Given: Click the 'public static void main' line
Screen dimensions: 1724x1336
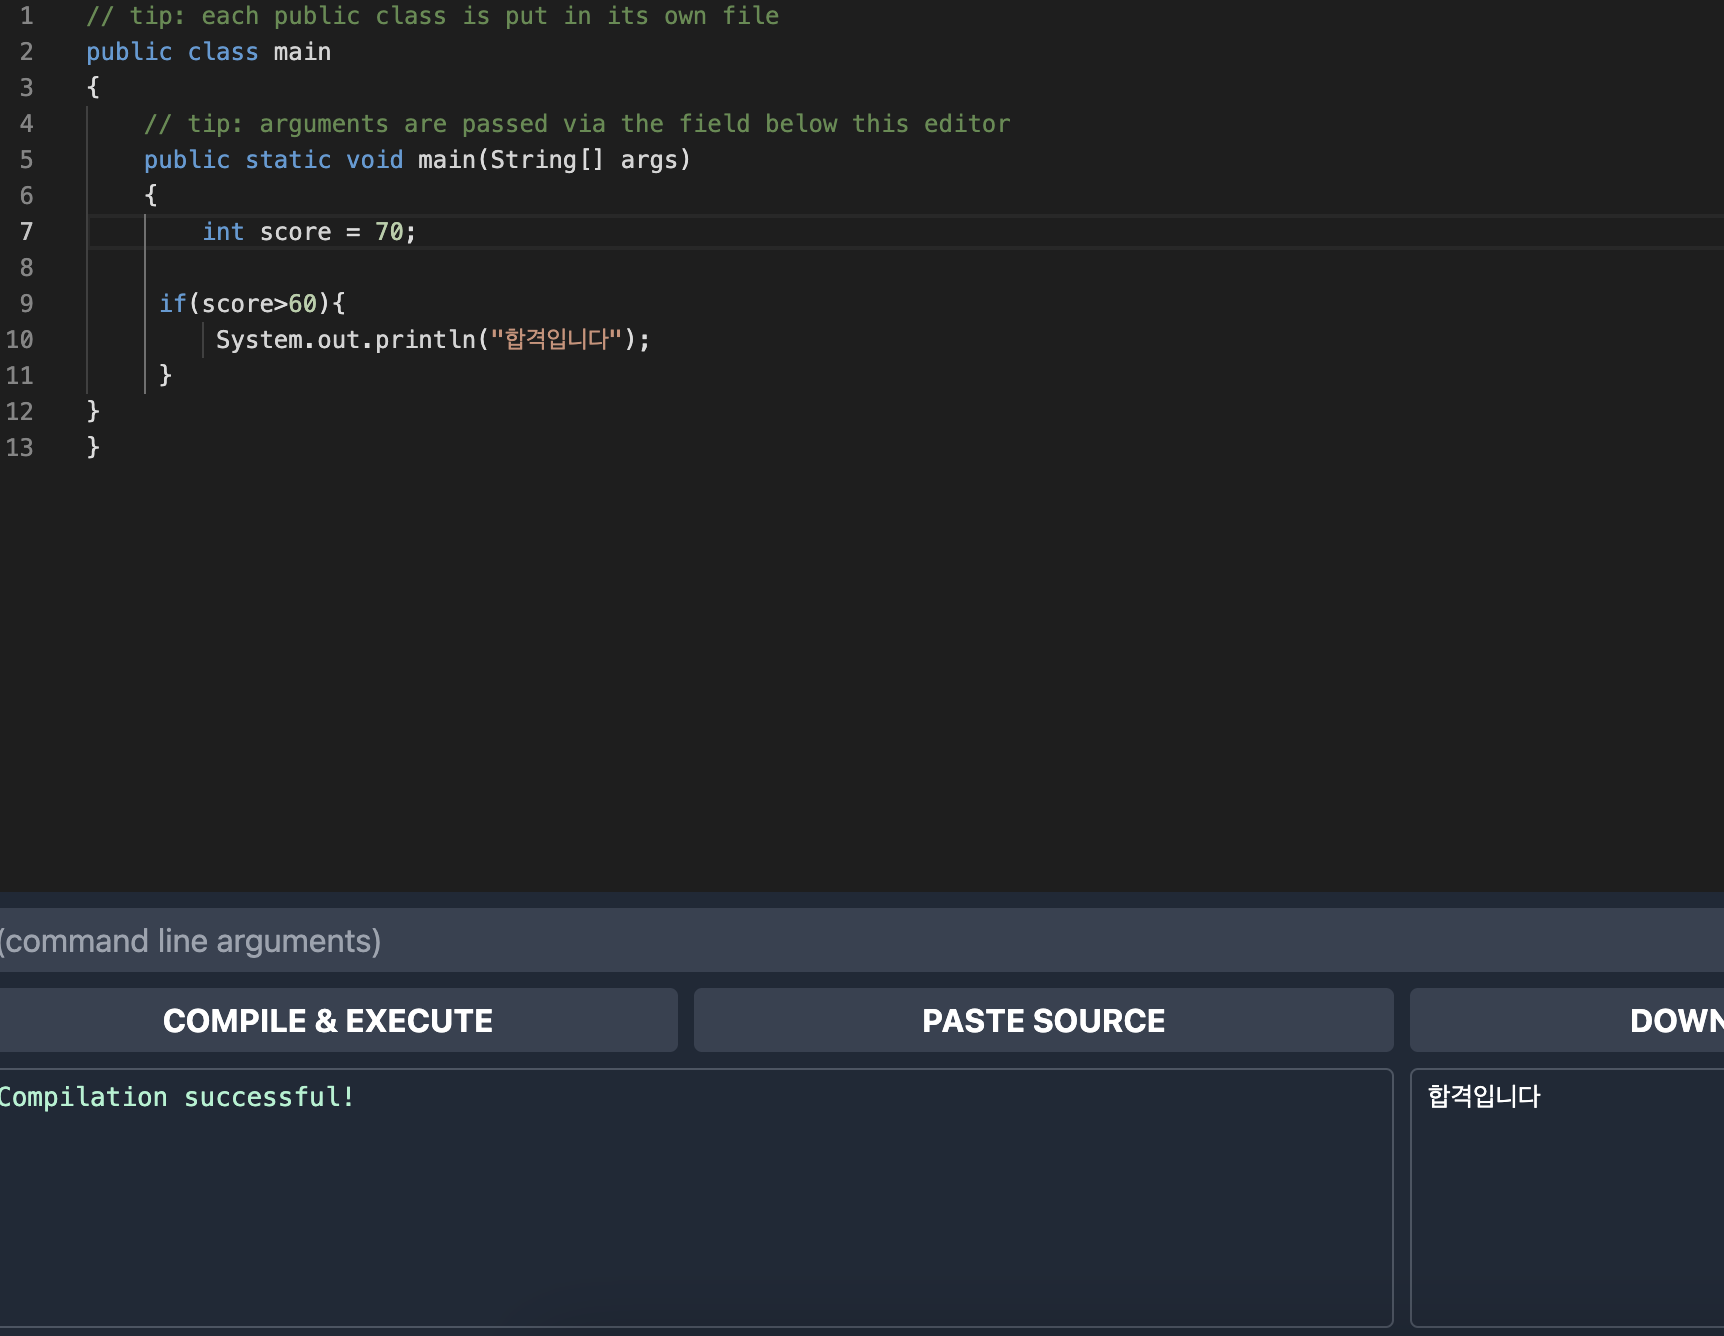Looking at the screenshot, I should pyautogui.click(x=417, y=160).
